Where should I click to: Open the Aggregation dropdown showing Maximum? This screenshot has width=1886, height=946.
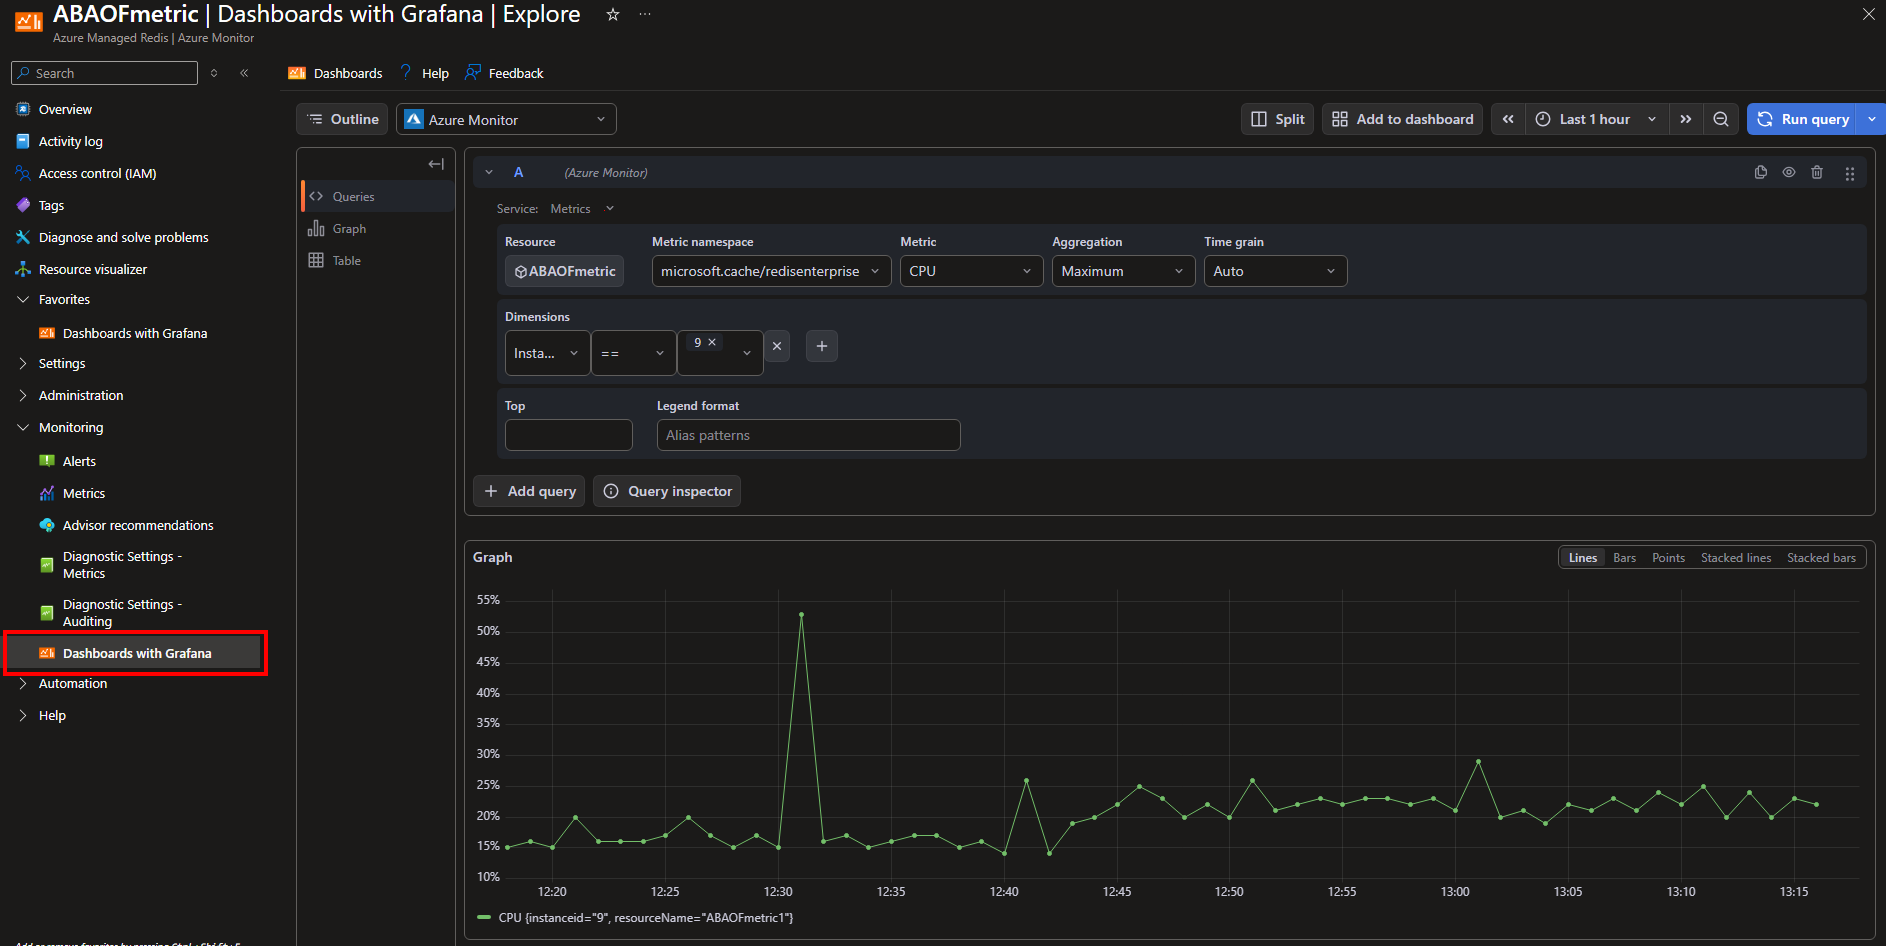click(1123, 271)
